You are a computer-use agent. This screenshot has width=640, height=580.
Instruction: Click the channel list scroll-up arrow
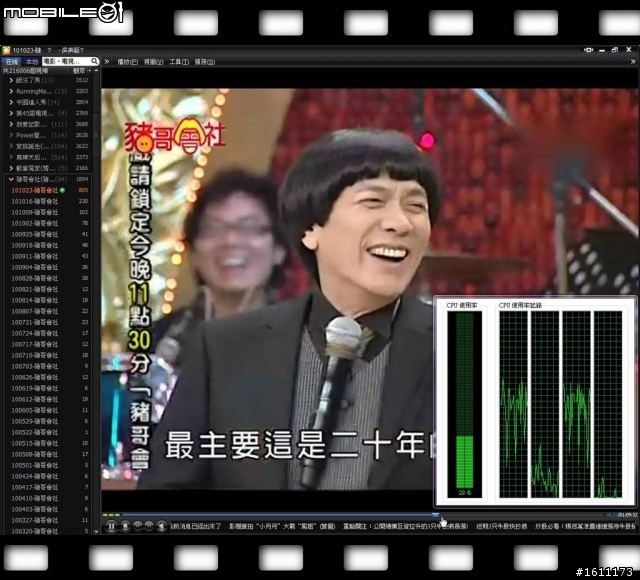(x=96, y=71)
